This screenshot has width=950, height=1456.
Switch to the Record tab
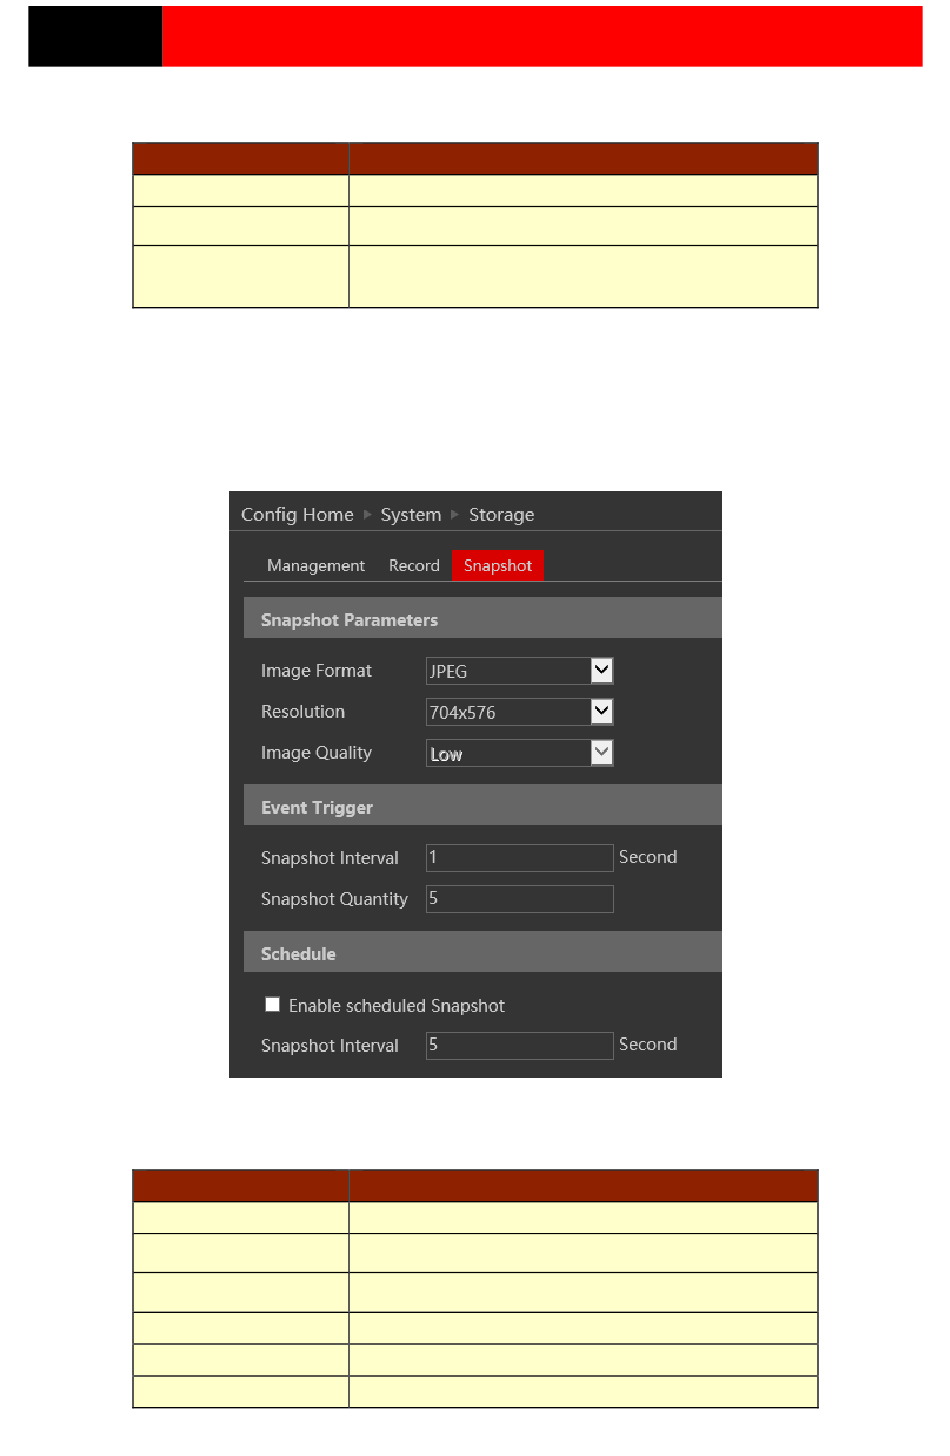[x=414, y=566]
